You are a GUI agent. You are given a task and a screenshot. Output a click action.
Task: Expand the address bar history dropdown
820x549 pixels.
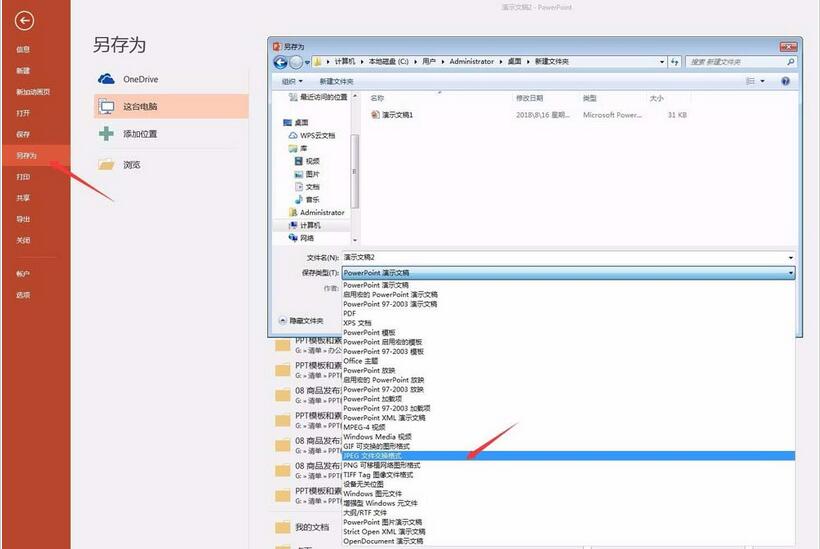coord(662,62)
